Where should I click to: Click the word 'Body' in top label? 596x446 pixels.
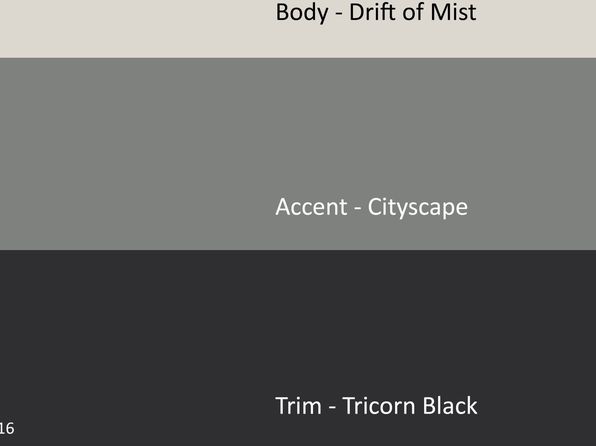302,13
